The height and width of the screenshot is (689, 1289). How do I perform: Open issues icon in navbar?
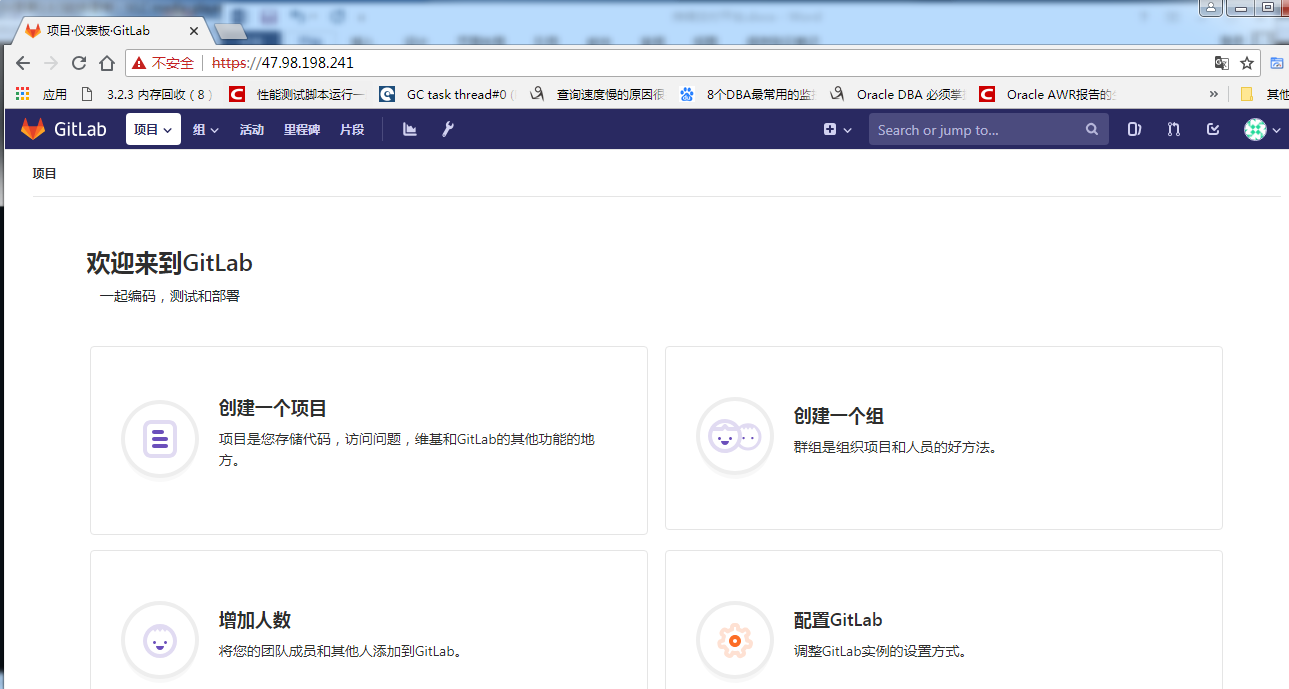coord(1134,129)
